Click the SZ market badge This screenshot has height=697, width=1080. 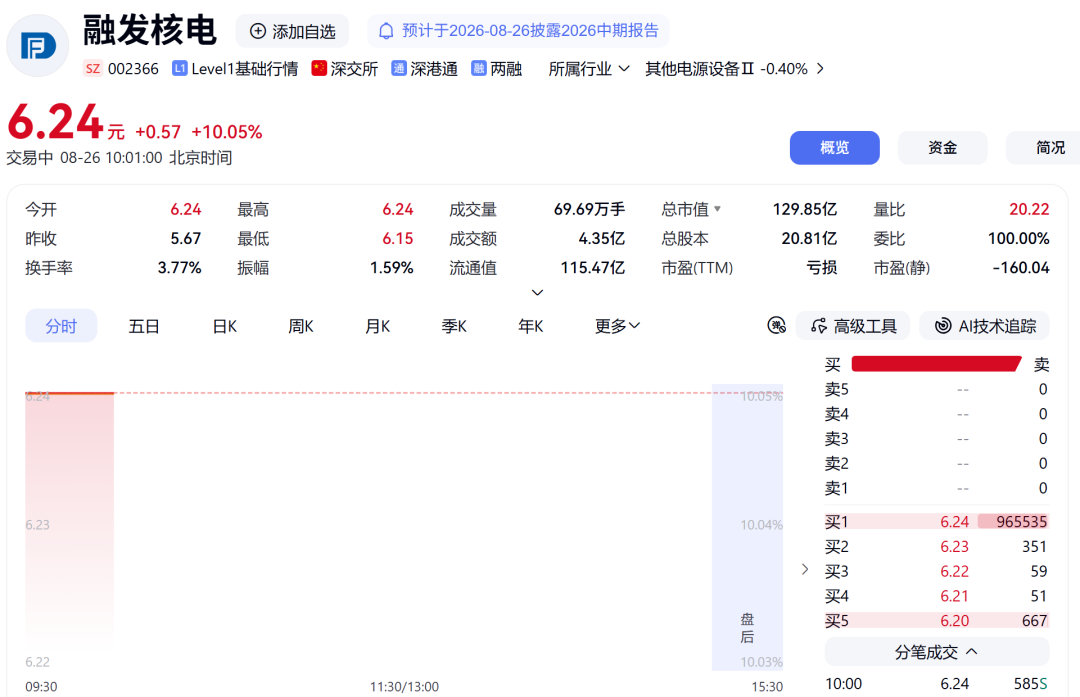pyautogui.click(x=92, y=69)
